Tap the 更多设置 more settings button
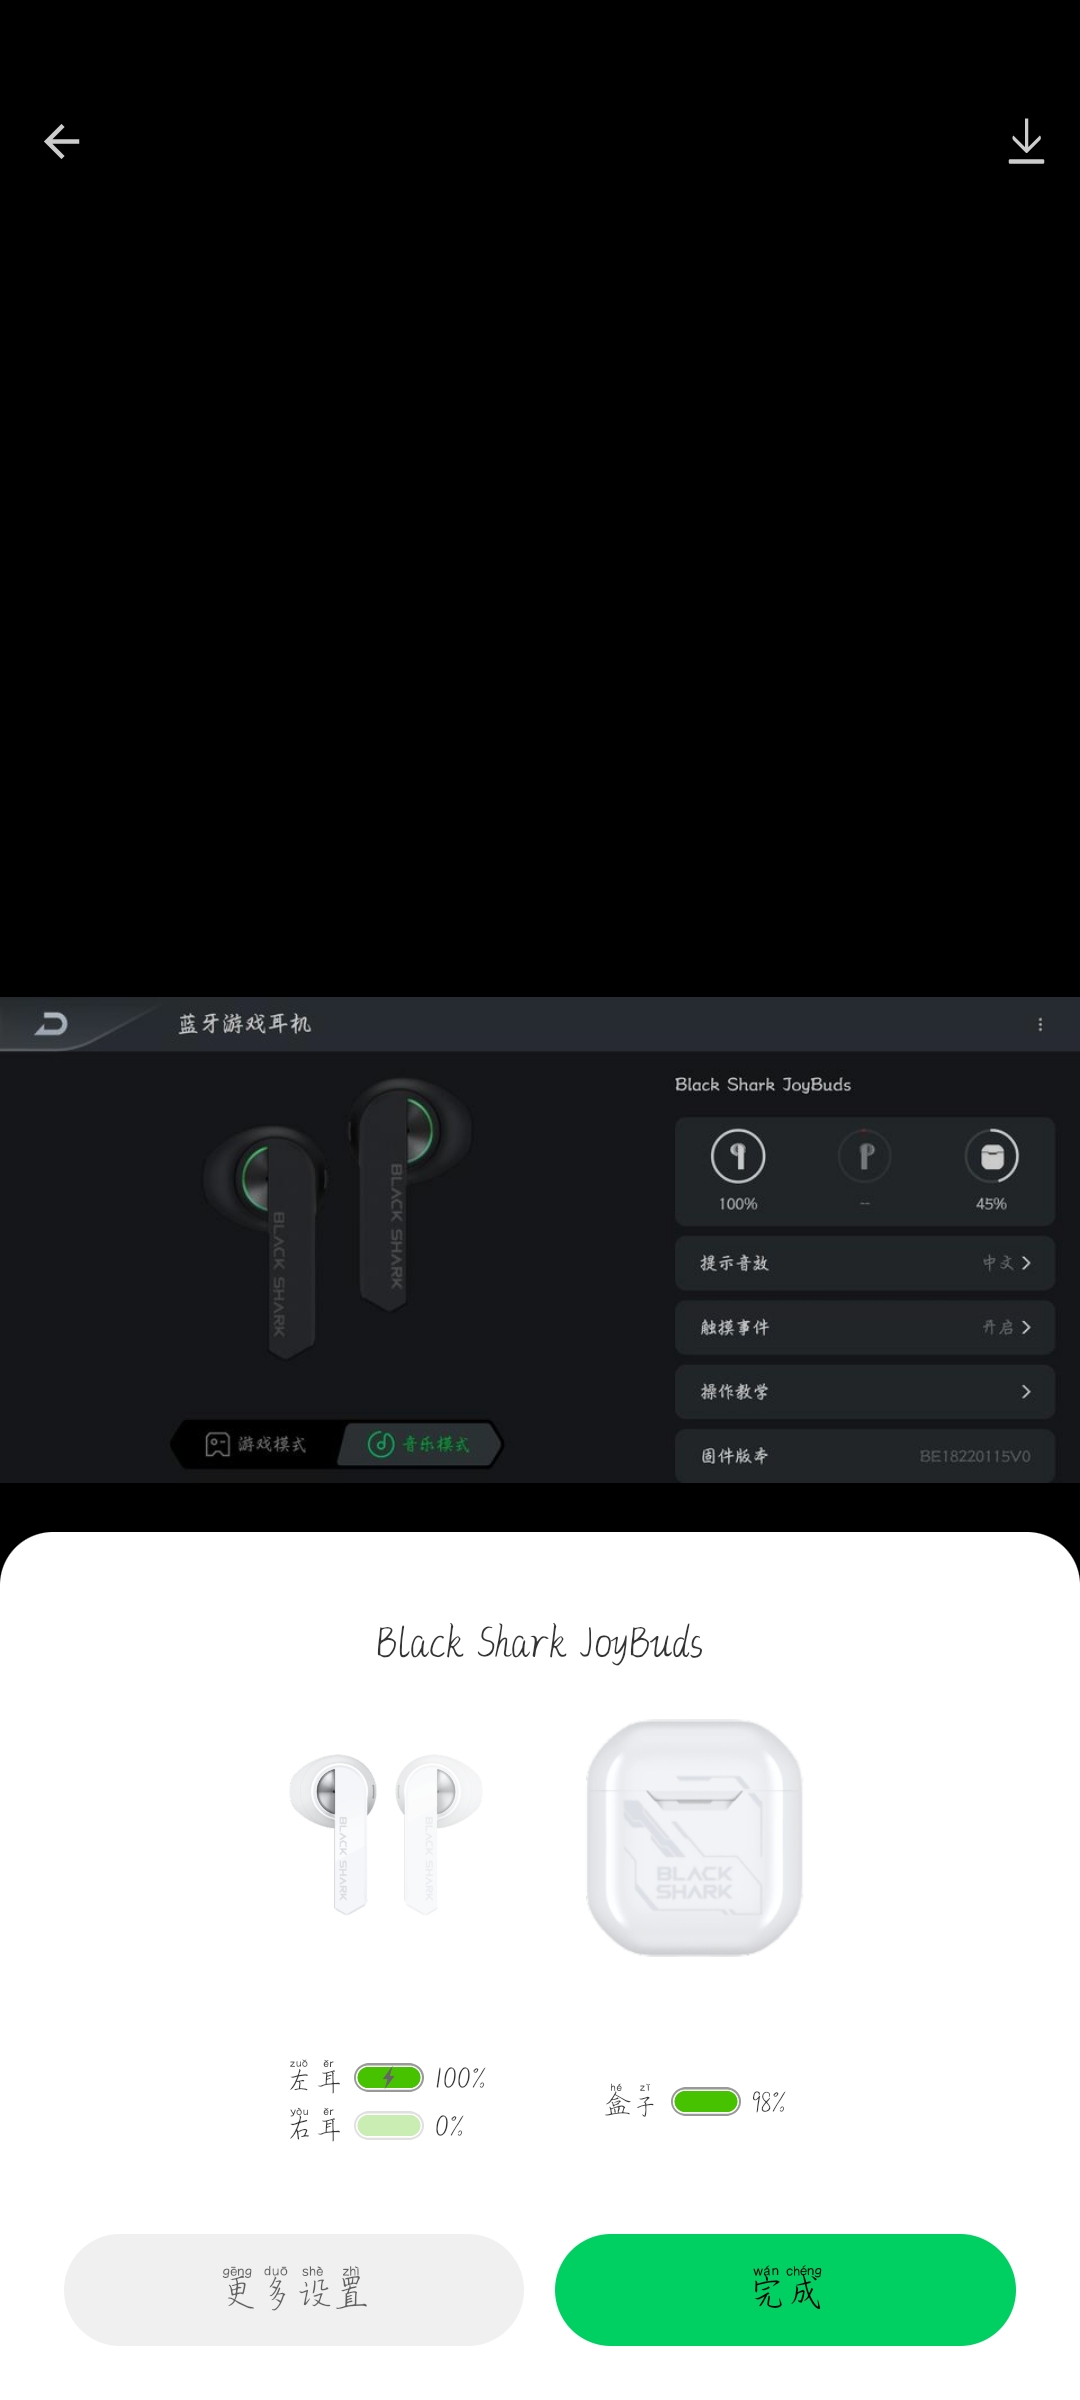 tap(294, 2289)
